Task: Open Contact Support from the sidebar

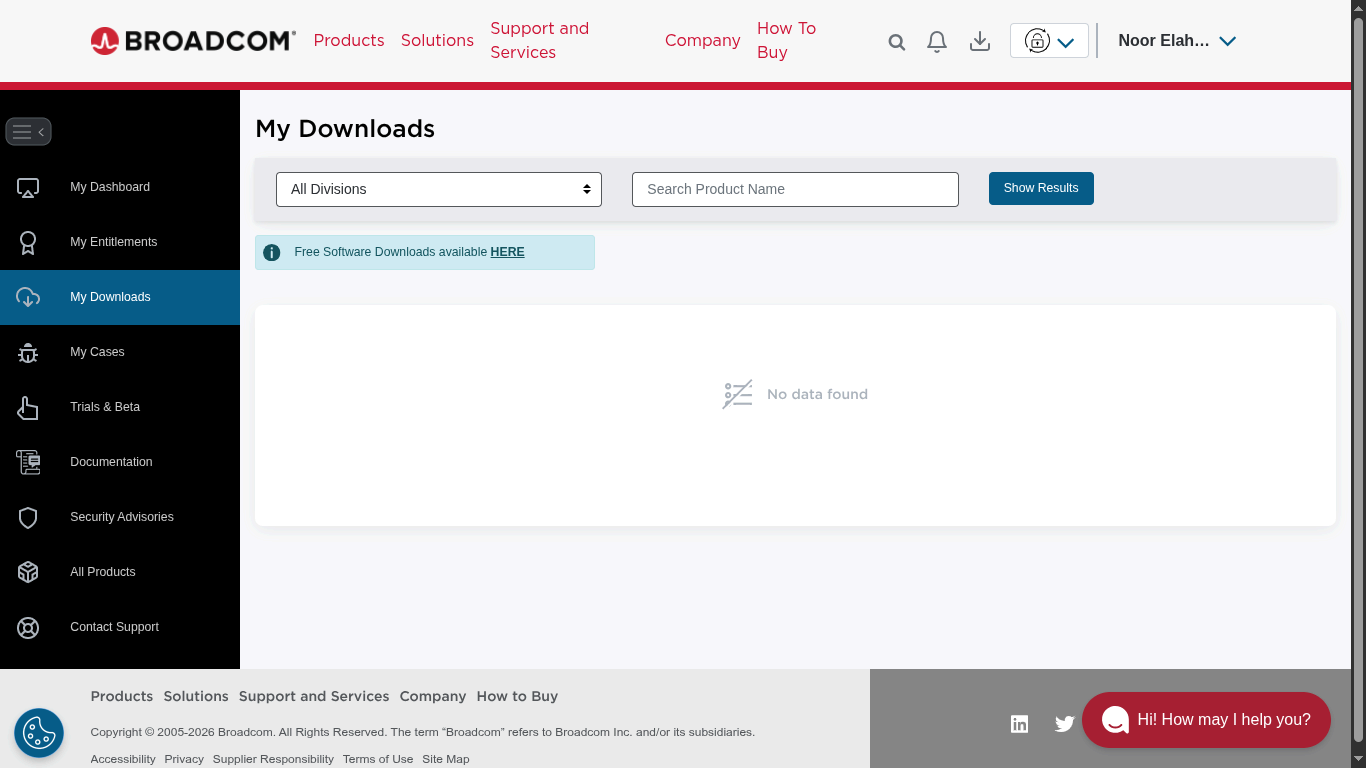Action: coord(114,627)
